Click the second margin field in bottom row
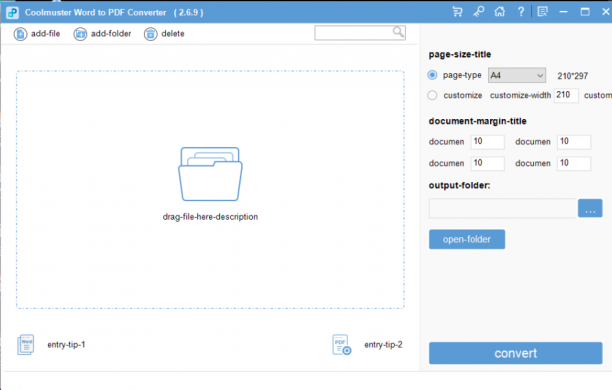The width and height of the screenshot is (612, 390). pos(574,163)
